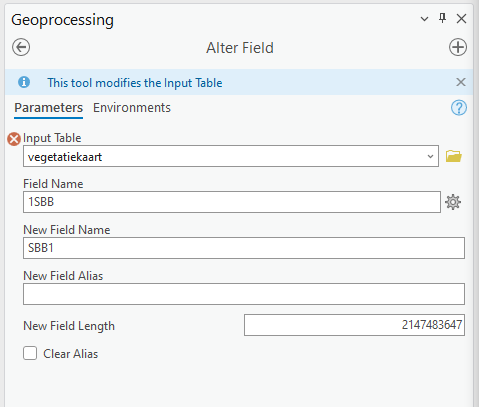This screenshot has width=479, height=407.
Task: Click the New Field Name input SBB1
Action: (244, 248)
